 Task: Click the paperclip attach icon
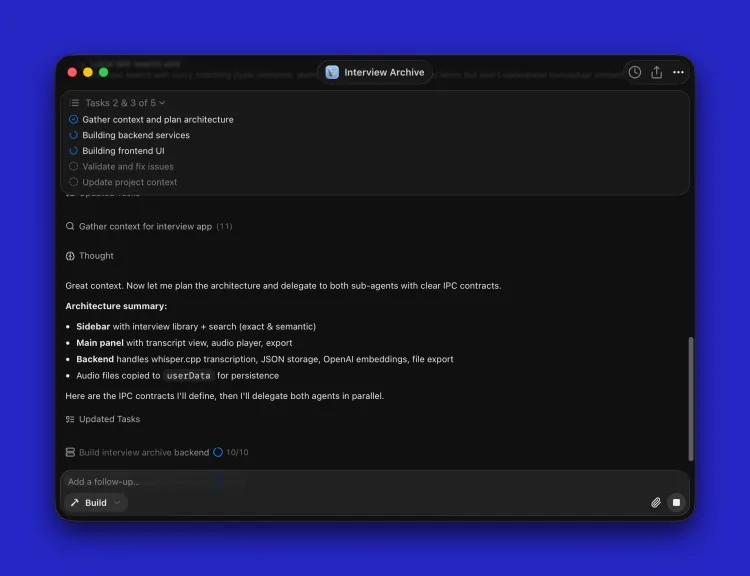tap(656, 502)
